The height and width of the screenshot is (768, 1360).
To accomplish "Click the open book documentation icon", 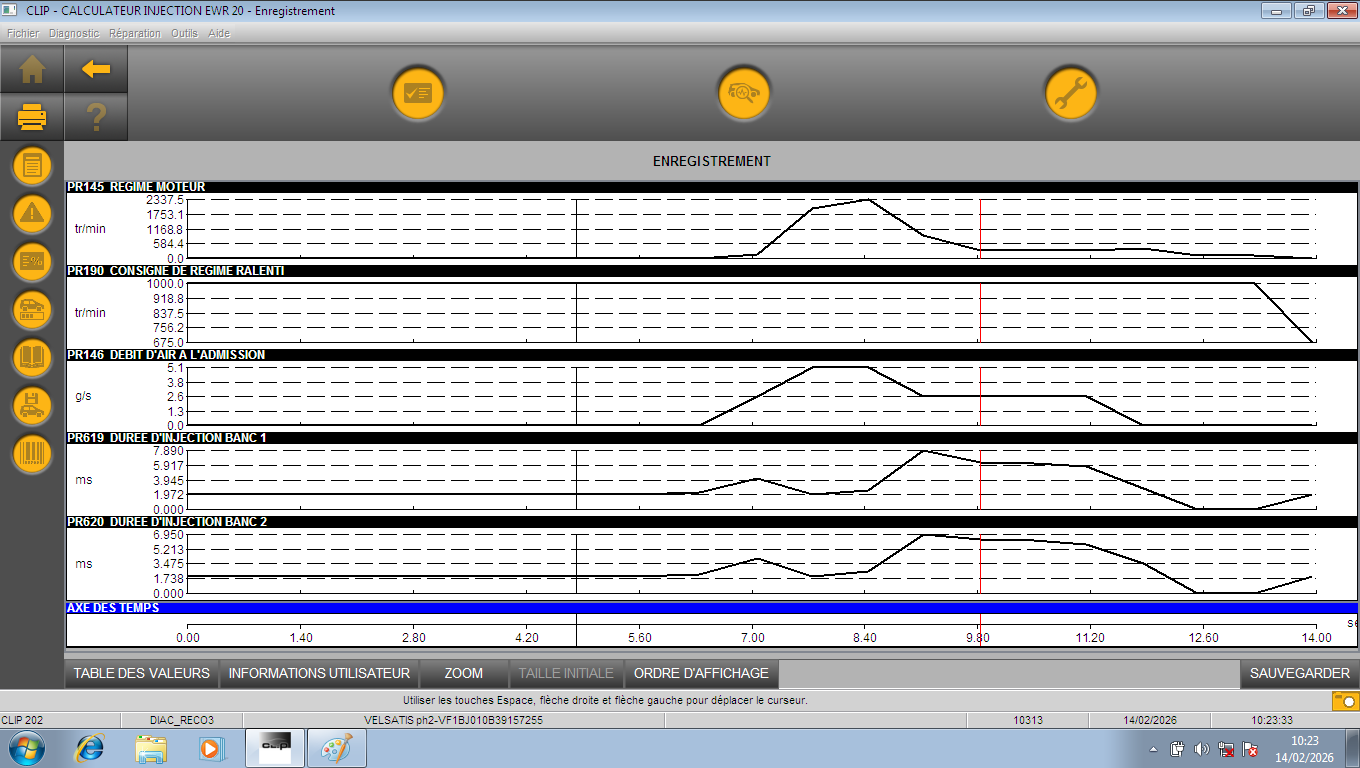I will [32, 357].
